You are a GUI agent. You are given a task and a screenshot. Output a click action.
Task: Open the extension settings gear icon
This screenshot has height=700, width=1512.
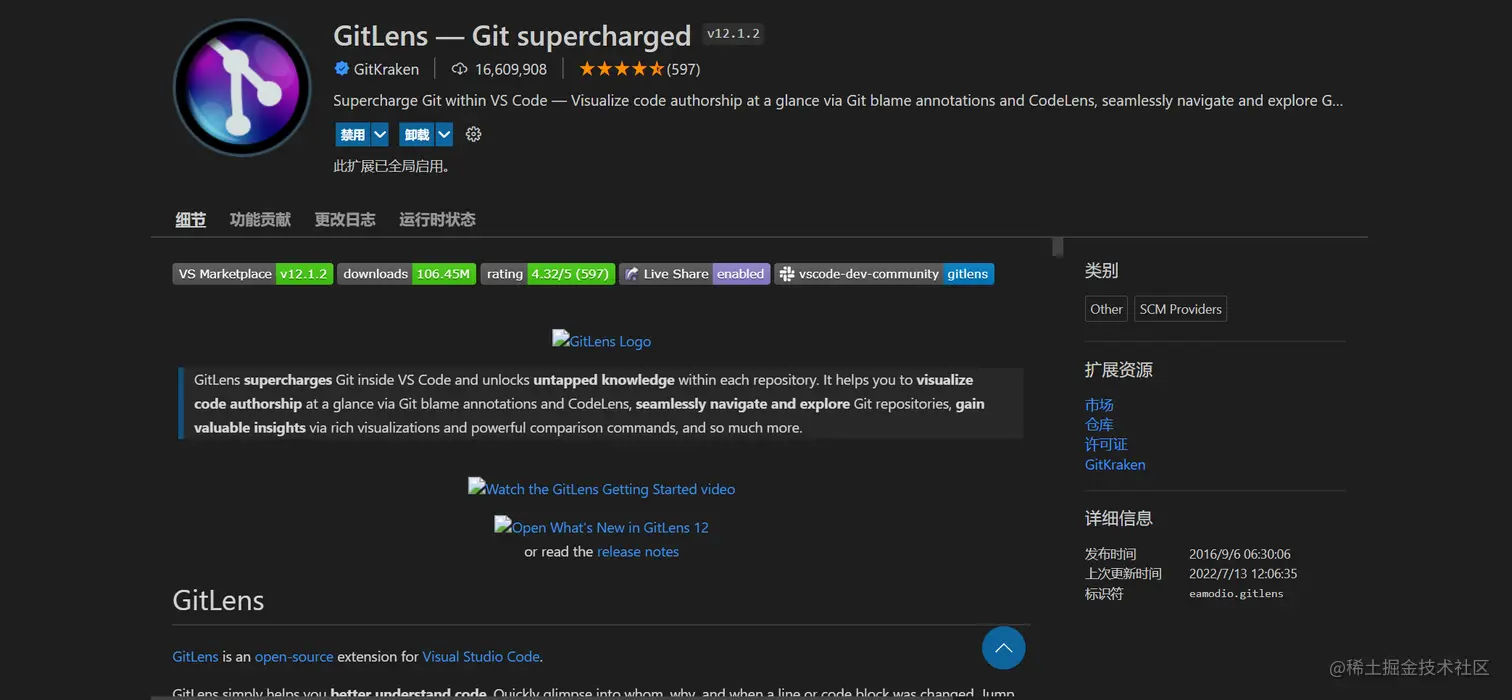(473, 134)
